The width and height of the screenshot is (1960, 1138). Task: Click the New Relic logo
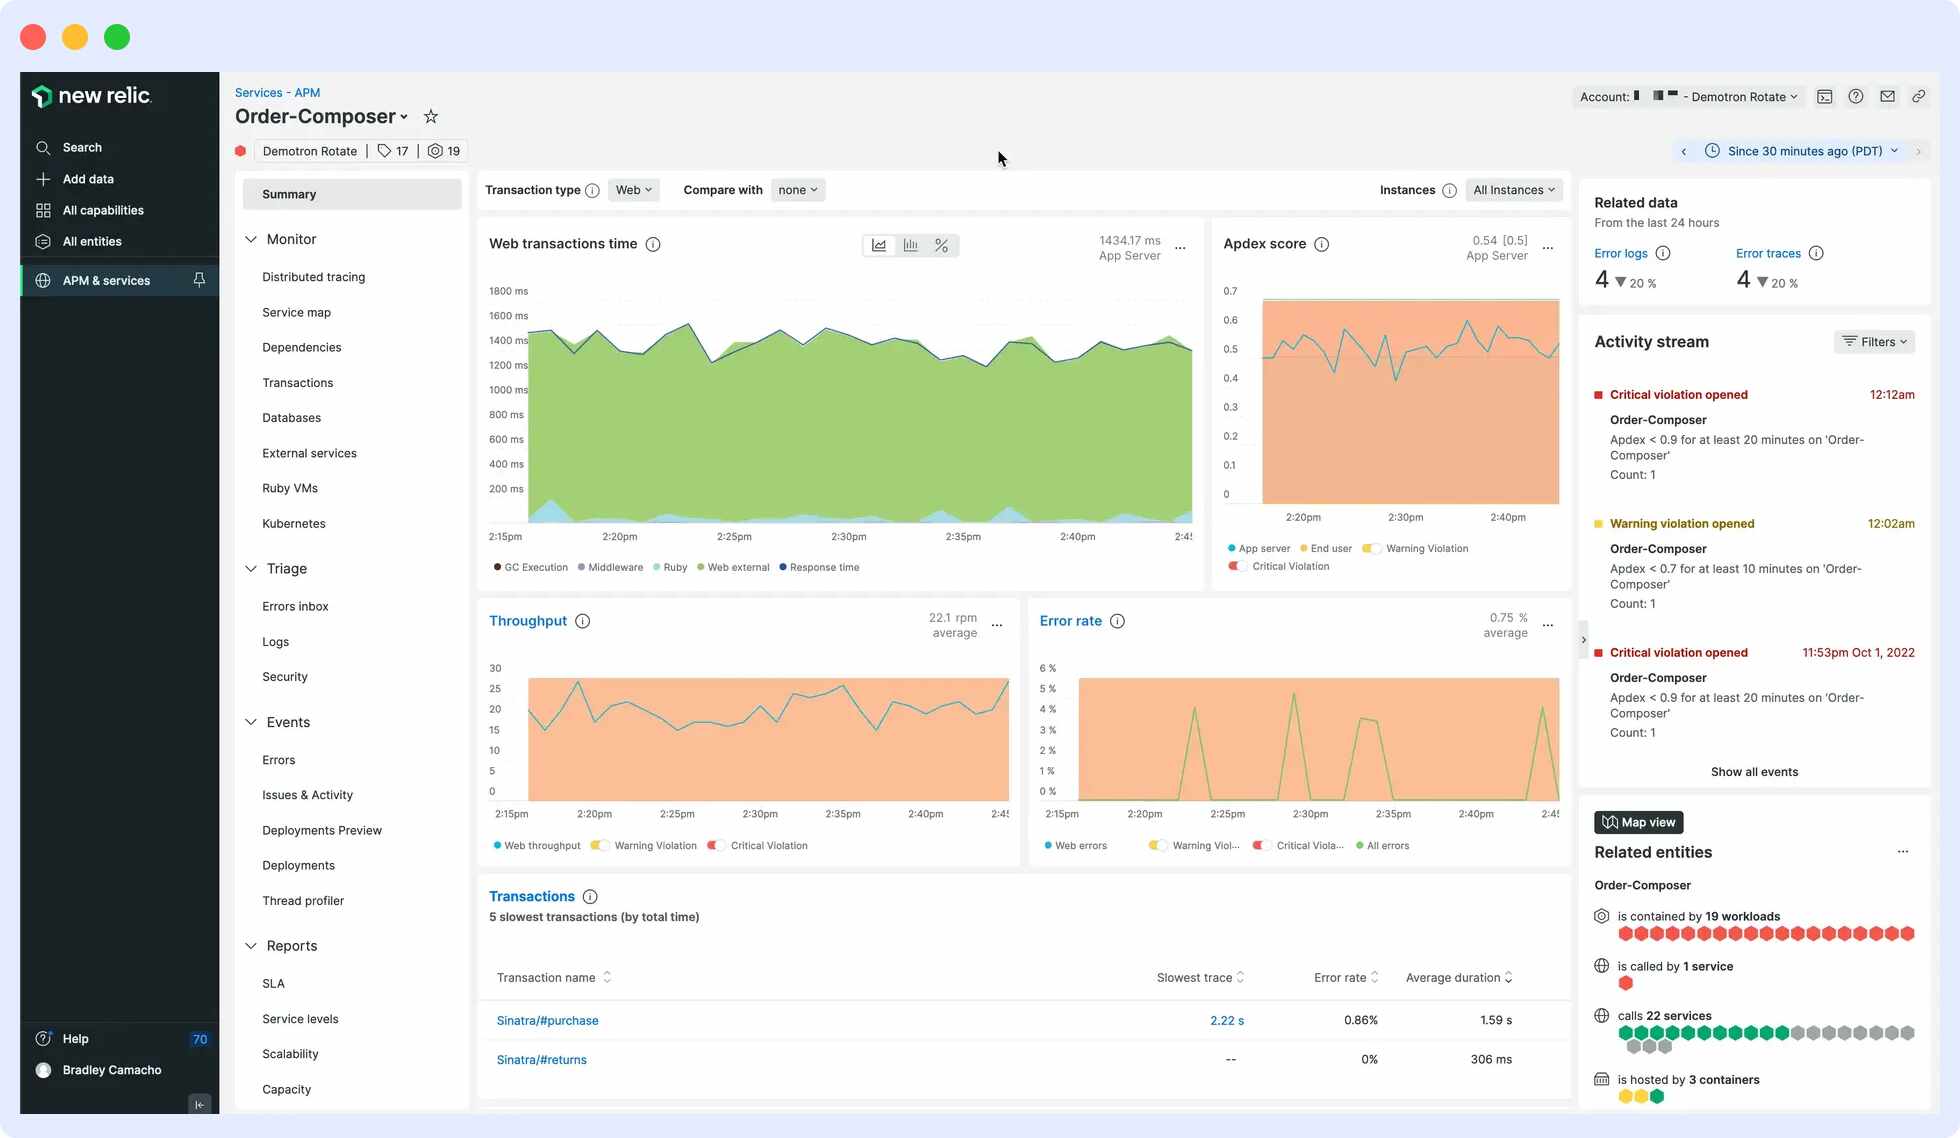91,96
